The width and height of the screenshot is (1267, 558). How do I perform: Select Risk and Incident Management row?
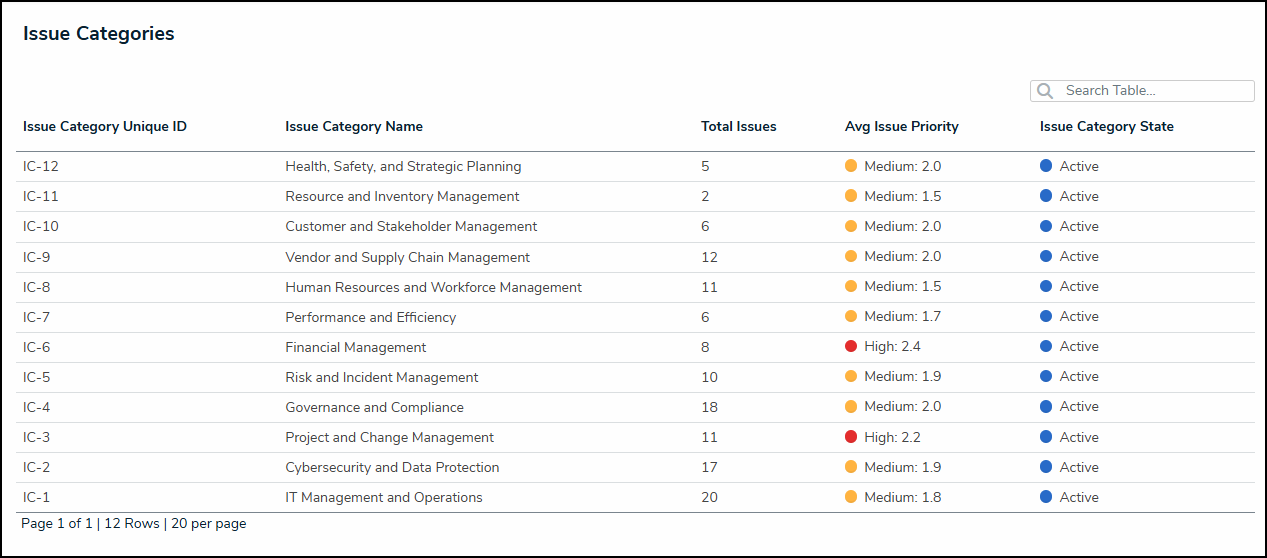(382, 378)
